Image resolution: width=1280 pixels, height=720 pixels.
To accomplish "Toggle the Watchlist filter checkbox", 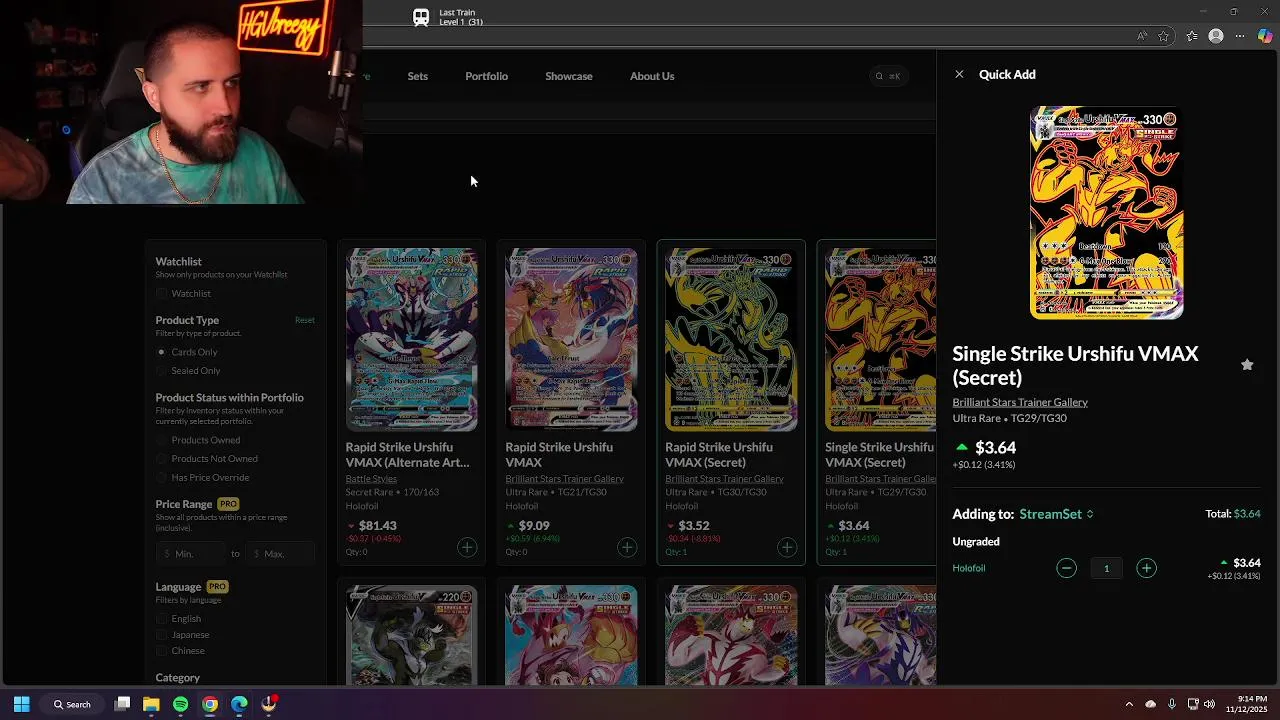I will pyautogui.click(x=162, y=294).
